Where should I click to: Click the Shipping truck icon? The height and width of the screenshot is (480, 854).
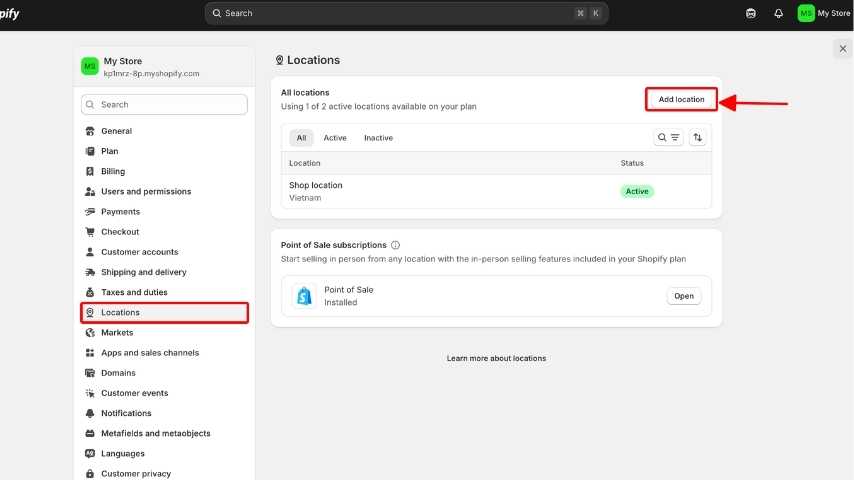click(90, 272)
